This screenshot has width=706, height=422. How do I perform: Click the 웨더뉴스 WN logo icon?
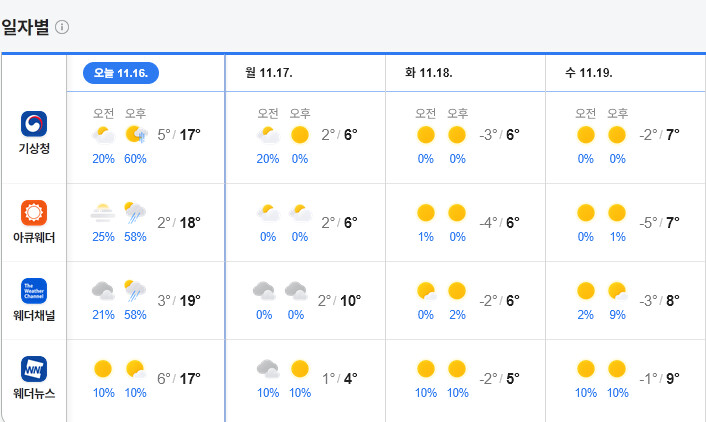34,369
